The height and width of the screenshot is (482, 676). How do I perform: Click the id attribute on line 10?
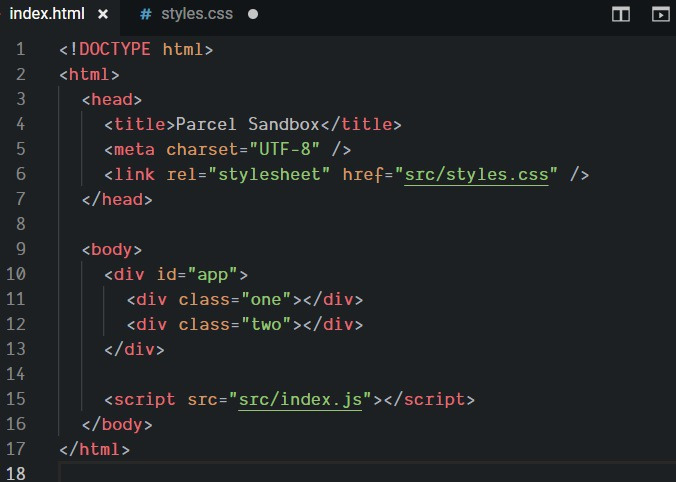click(x=166, y=275)
